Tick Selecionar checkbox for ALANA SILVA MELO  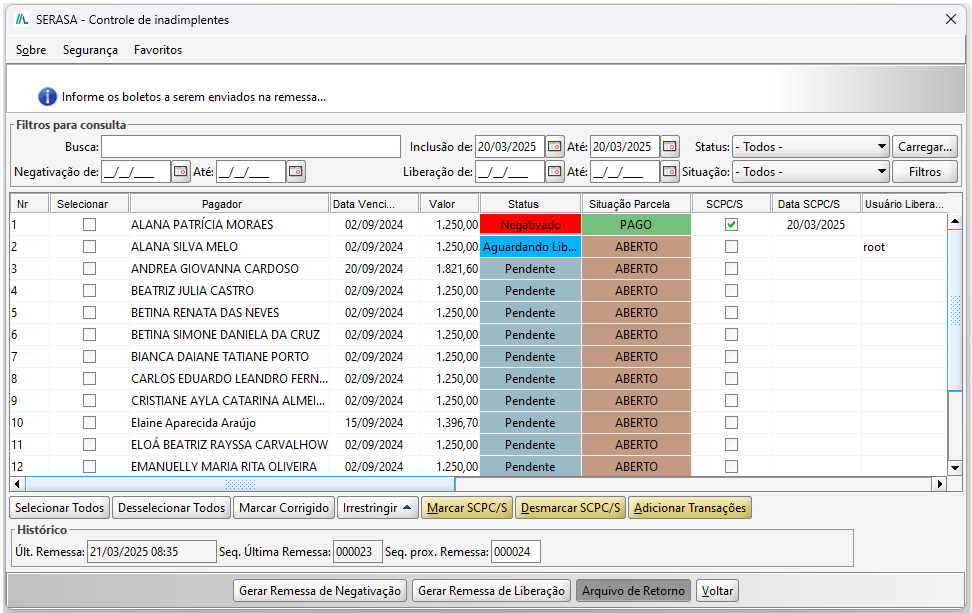[x=89, y=247]
